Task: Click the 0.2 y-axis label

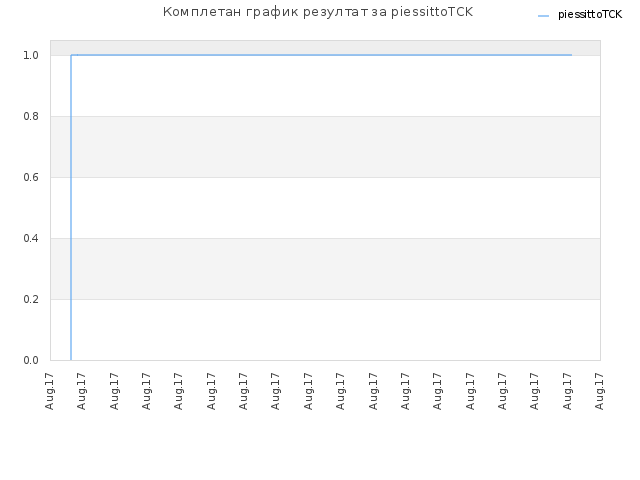Action: click(31, 299)
